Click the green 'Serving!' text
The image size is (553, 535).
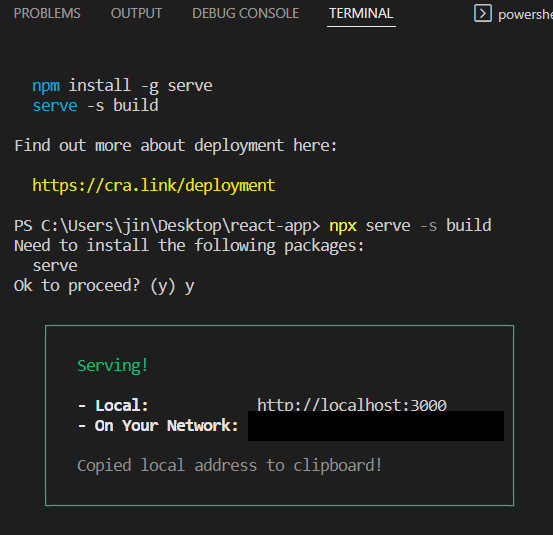coord(113,366)
